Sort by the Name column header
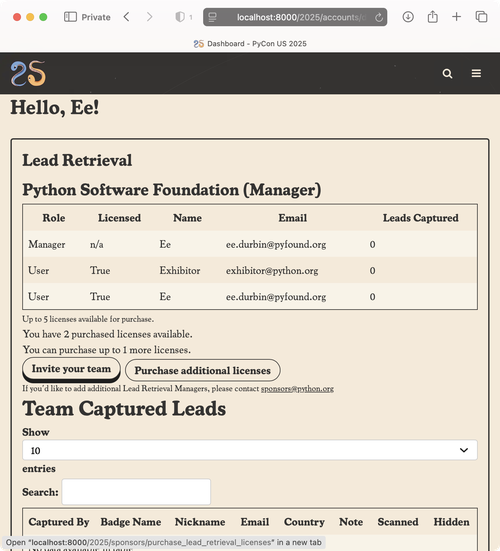Viewport: 500px width, 551px height. pos(187,218)
